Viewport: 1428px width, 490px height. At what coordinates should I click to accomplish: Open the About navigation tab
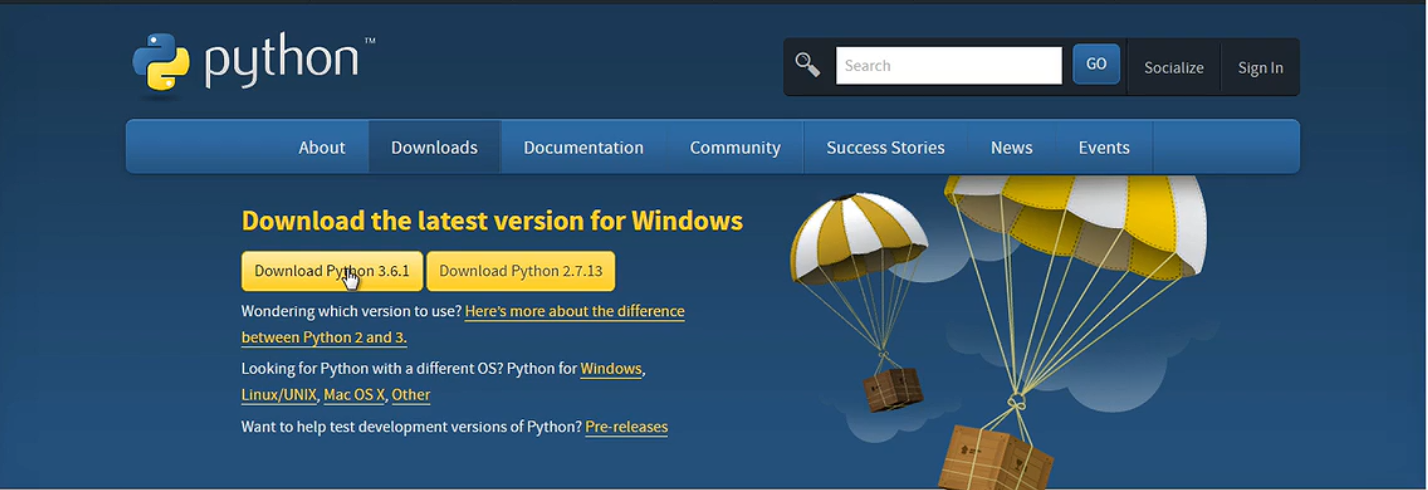(322, 147)
